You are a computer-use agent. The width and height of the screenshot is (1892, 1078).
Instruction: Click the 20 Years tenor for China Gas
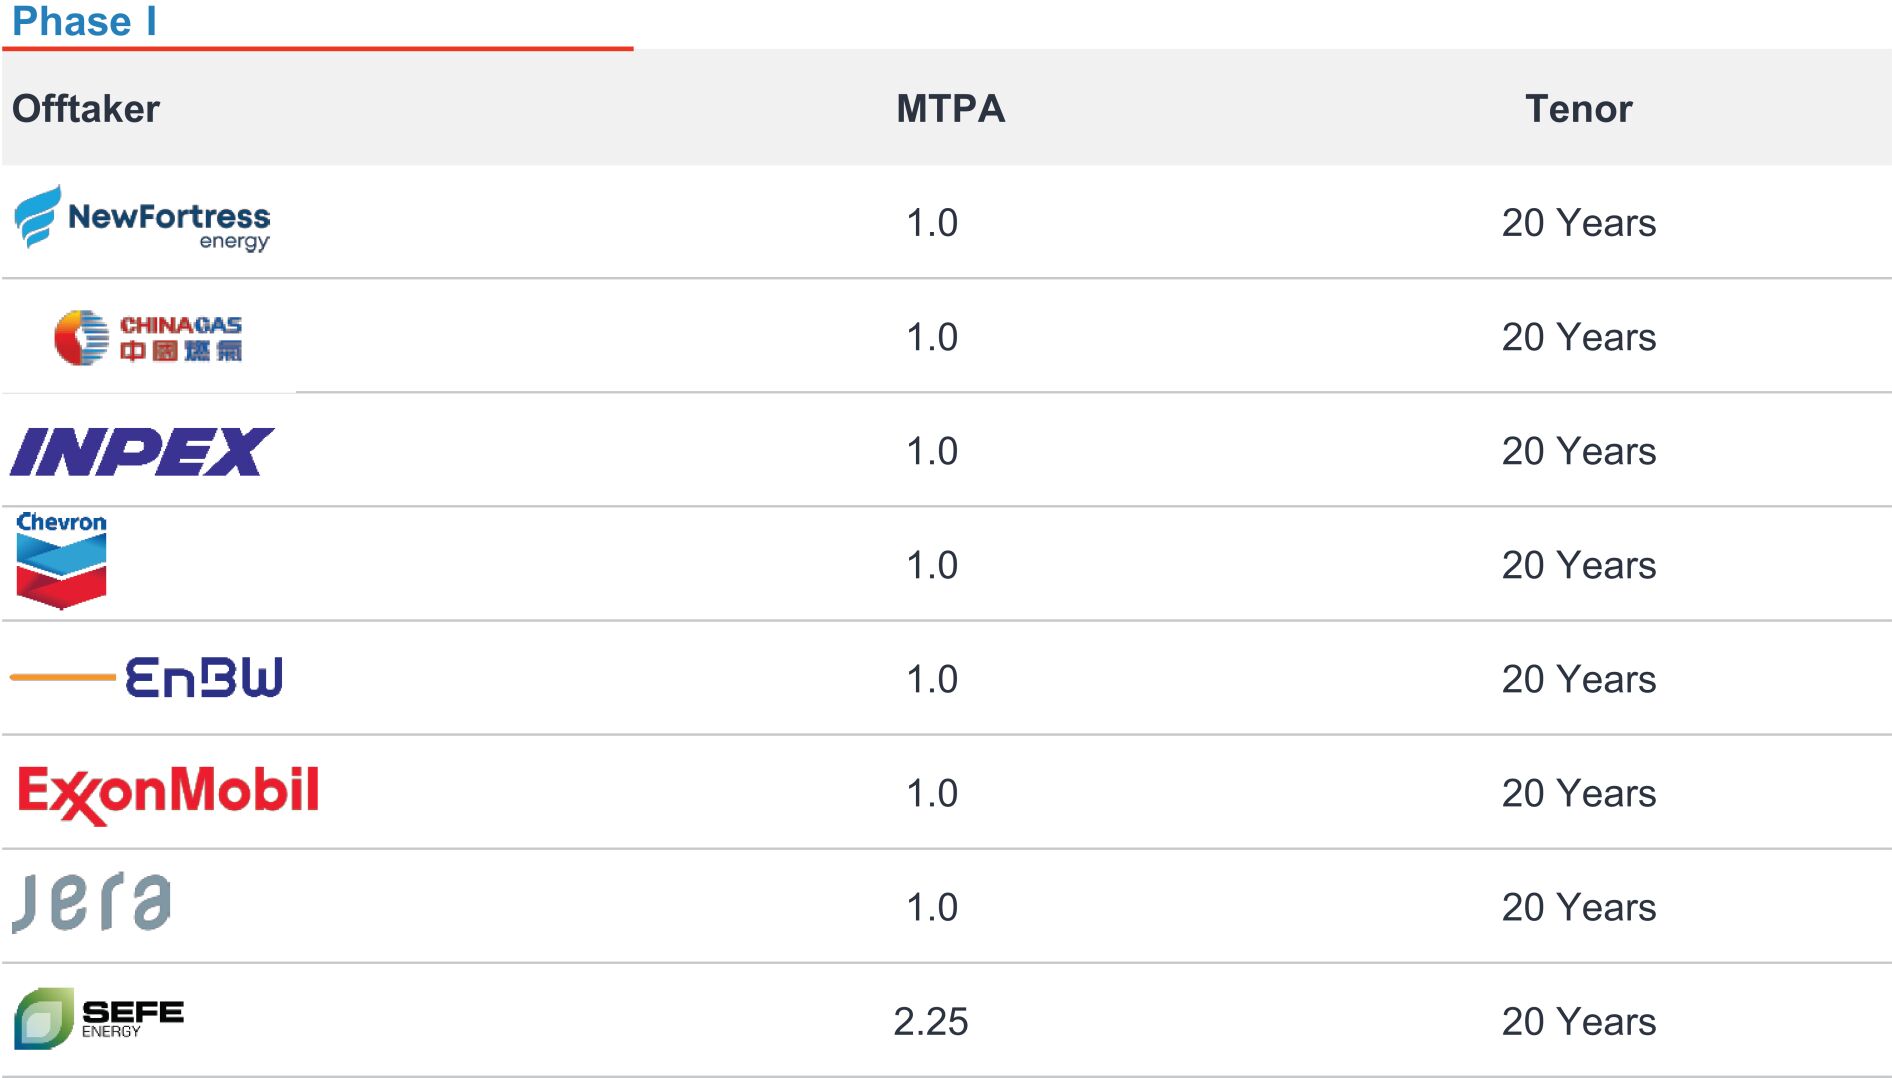[x=1578, y=337]
